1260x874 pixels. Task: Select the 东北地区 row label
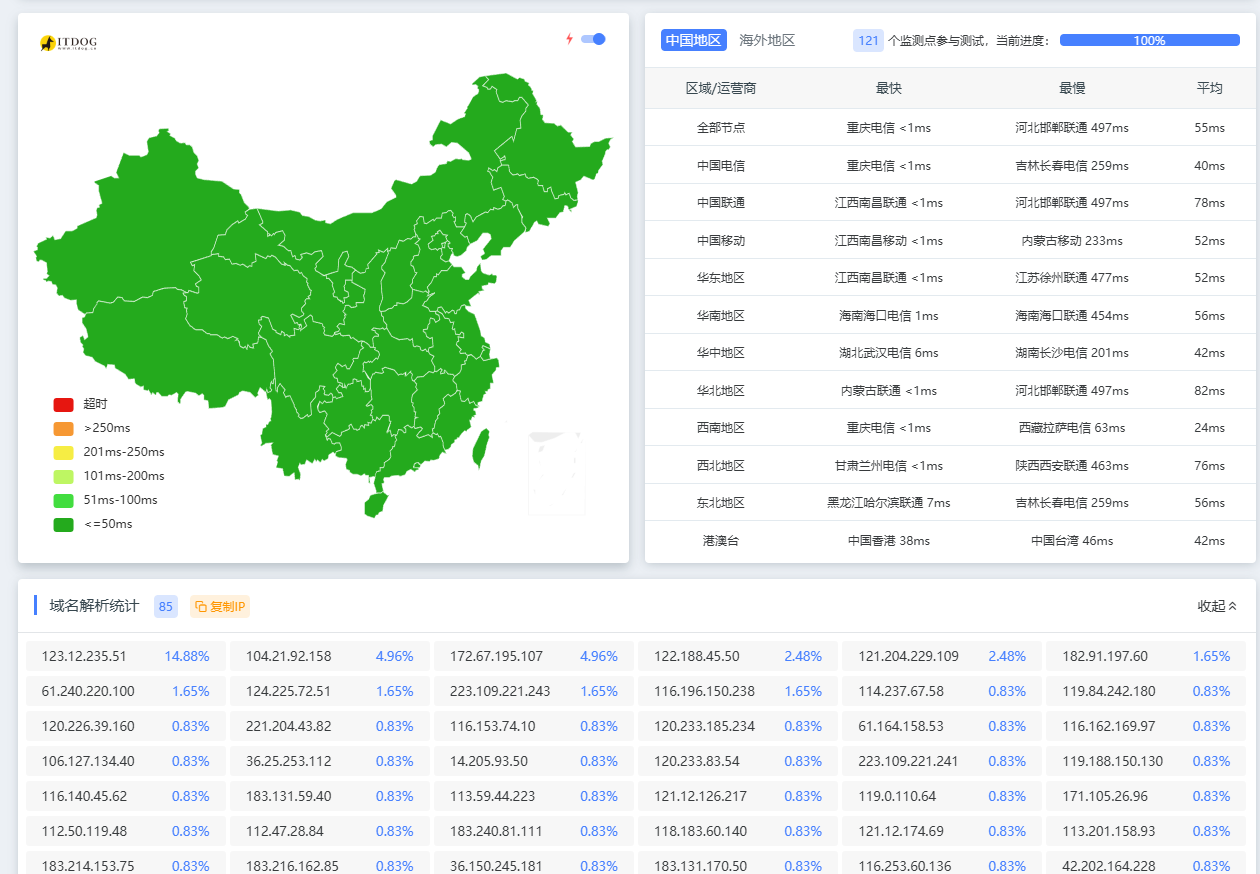pyautogui.click(x=721, y=503)
